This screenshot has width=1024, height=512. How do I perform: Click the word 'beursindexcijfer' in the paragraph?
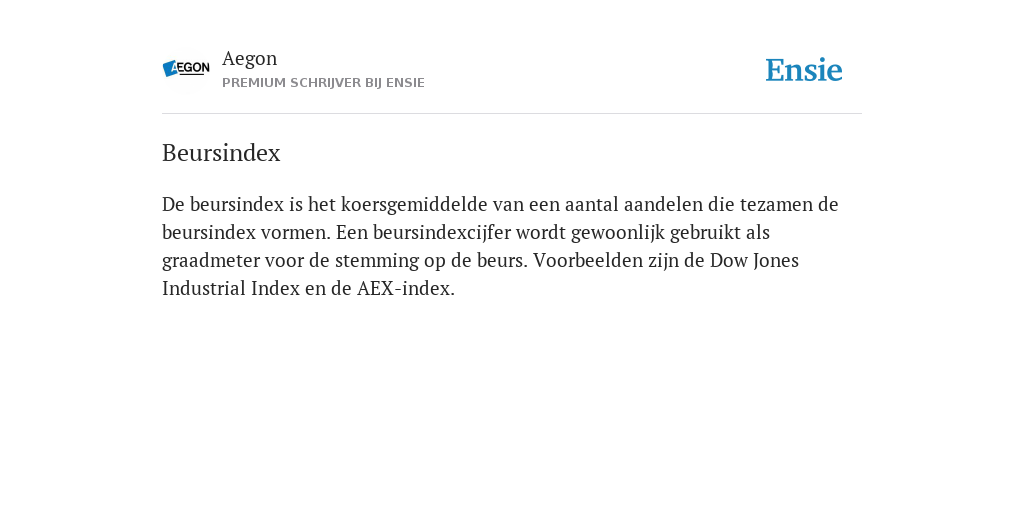[451, 232]
